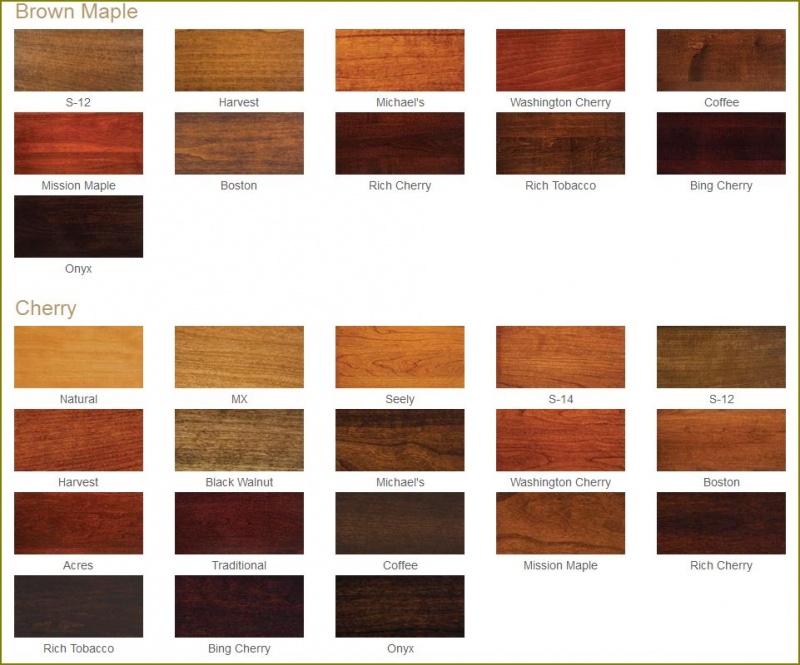The width and height of the screenshot is (800, 665).
Task: Choose the Cherry Bing Cherry swatch
Action: pos(239,606)
